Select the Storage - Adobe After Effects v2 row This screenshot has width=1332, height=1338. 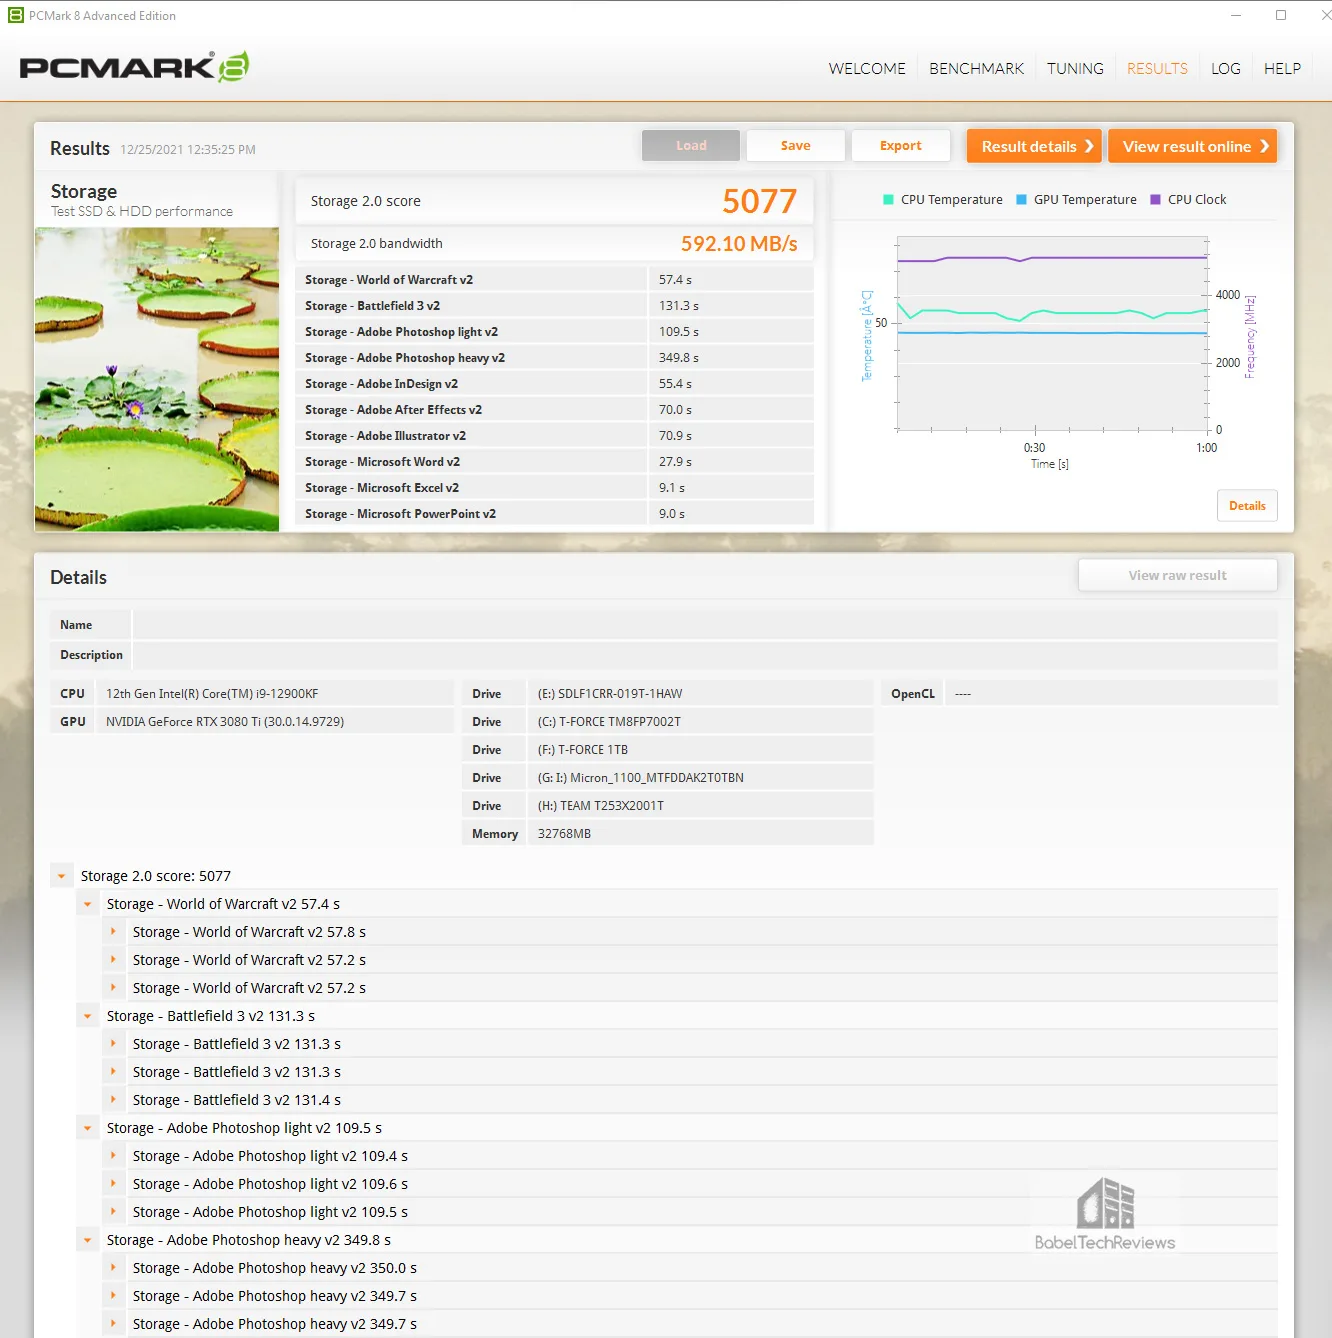554,410
